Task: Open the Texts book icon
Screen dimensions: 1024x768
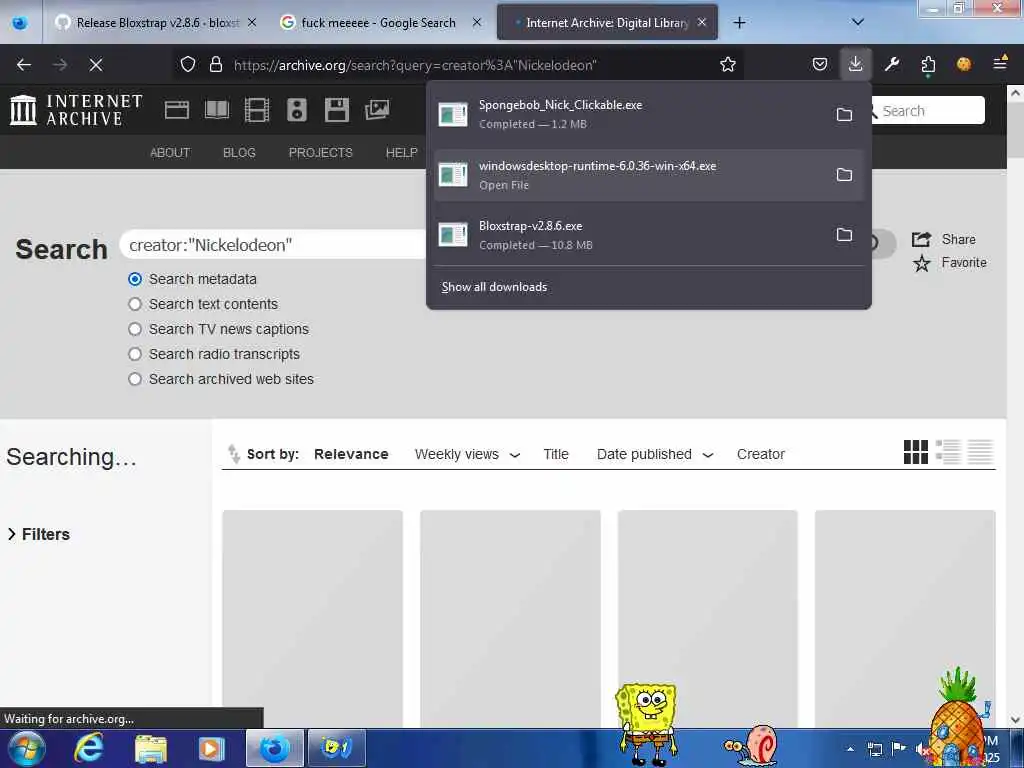Action: pos(217,110)
